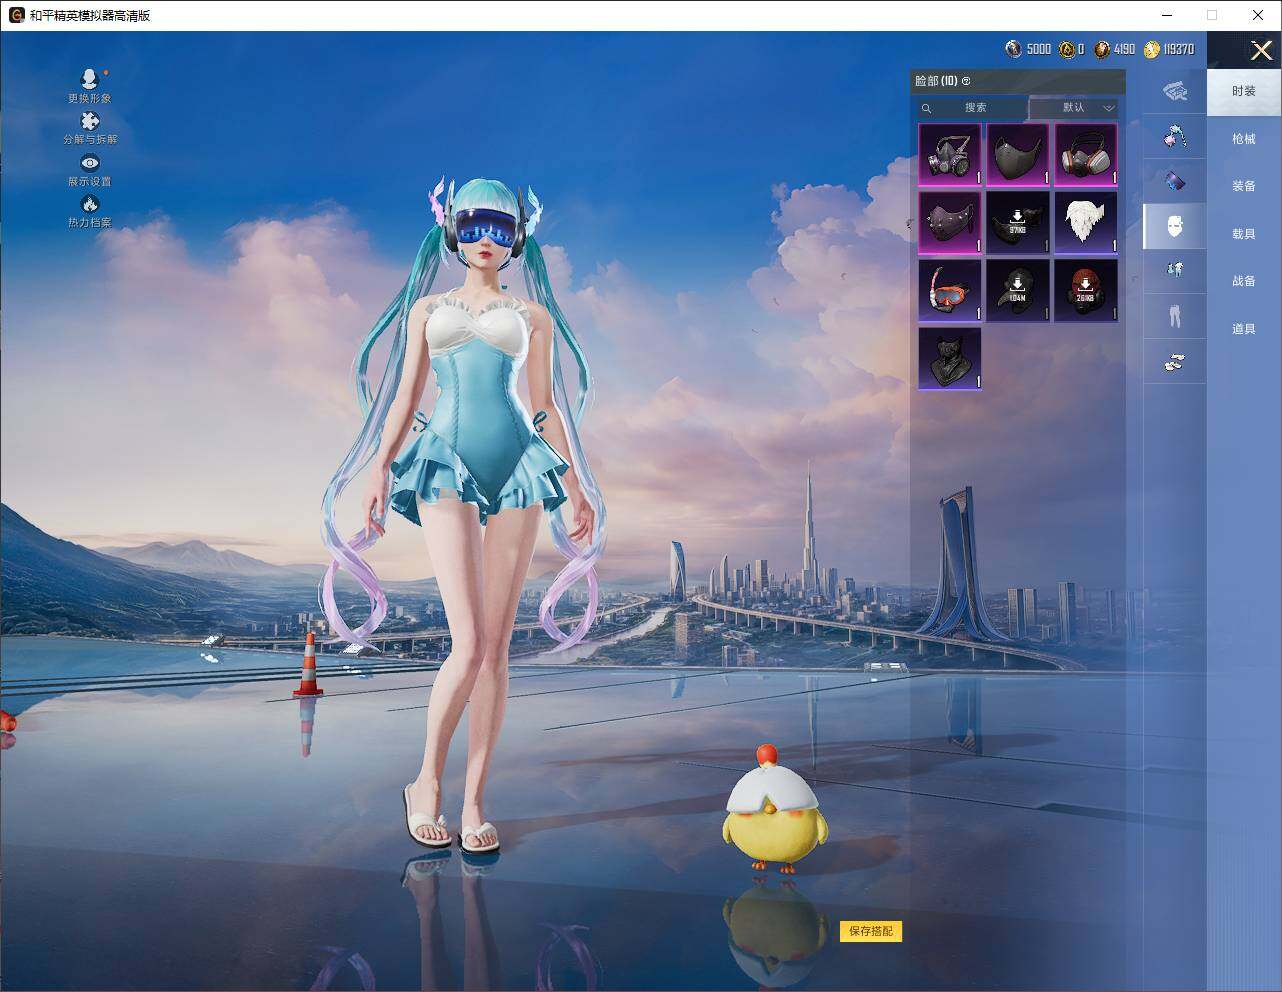Click the gold coin balance showing 119370

coord(1166,48)
